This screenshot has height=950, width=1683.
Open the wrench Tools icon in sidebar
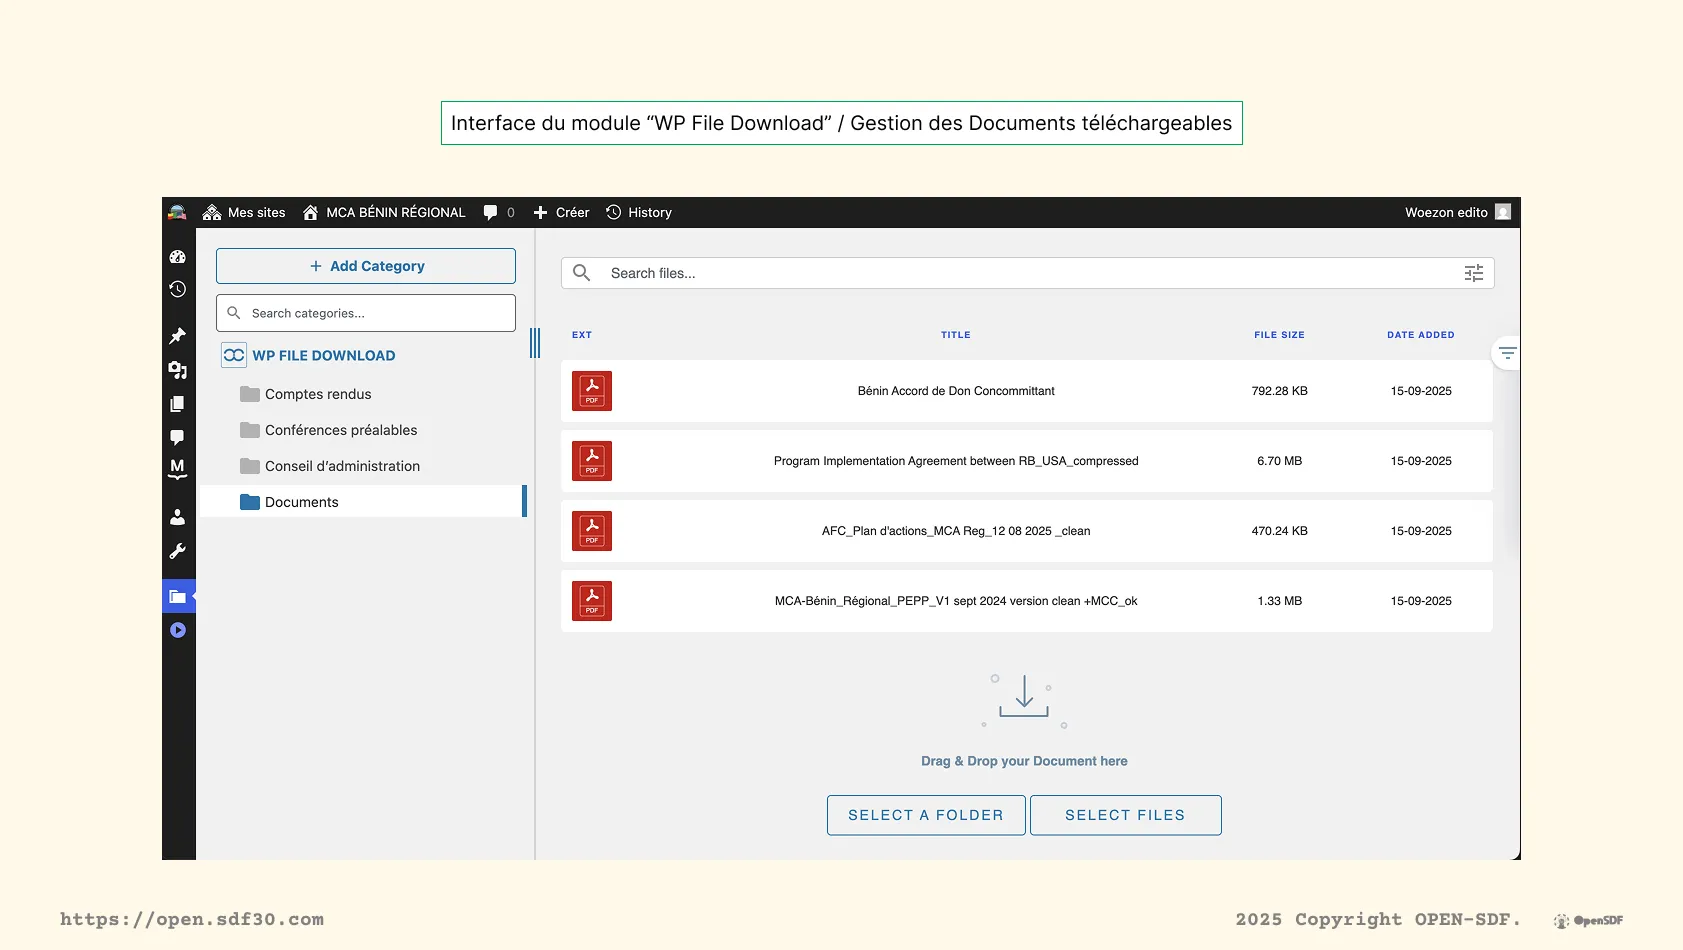click(178, 551)
